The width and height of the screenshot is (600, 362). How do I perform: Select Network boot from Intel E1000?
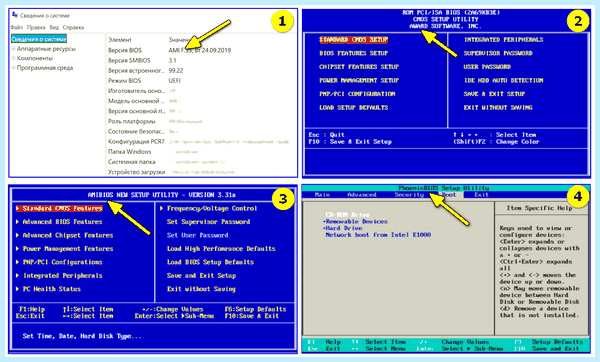(378, 235)
